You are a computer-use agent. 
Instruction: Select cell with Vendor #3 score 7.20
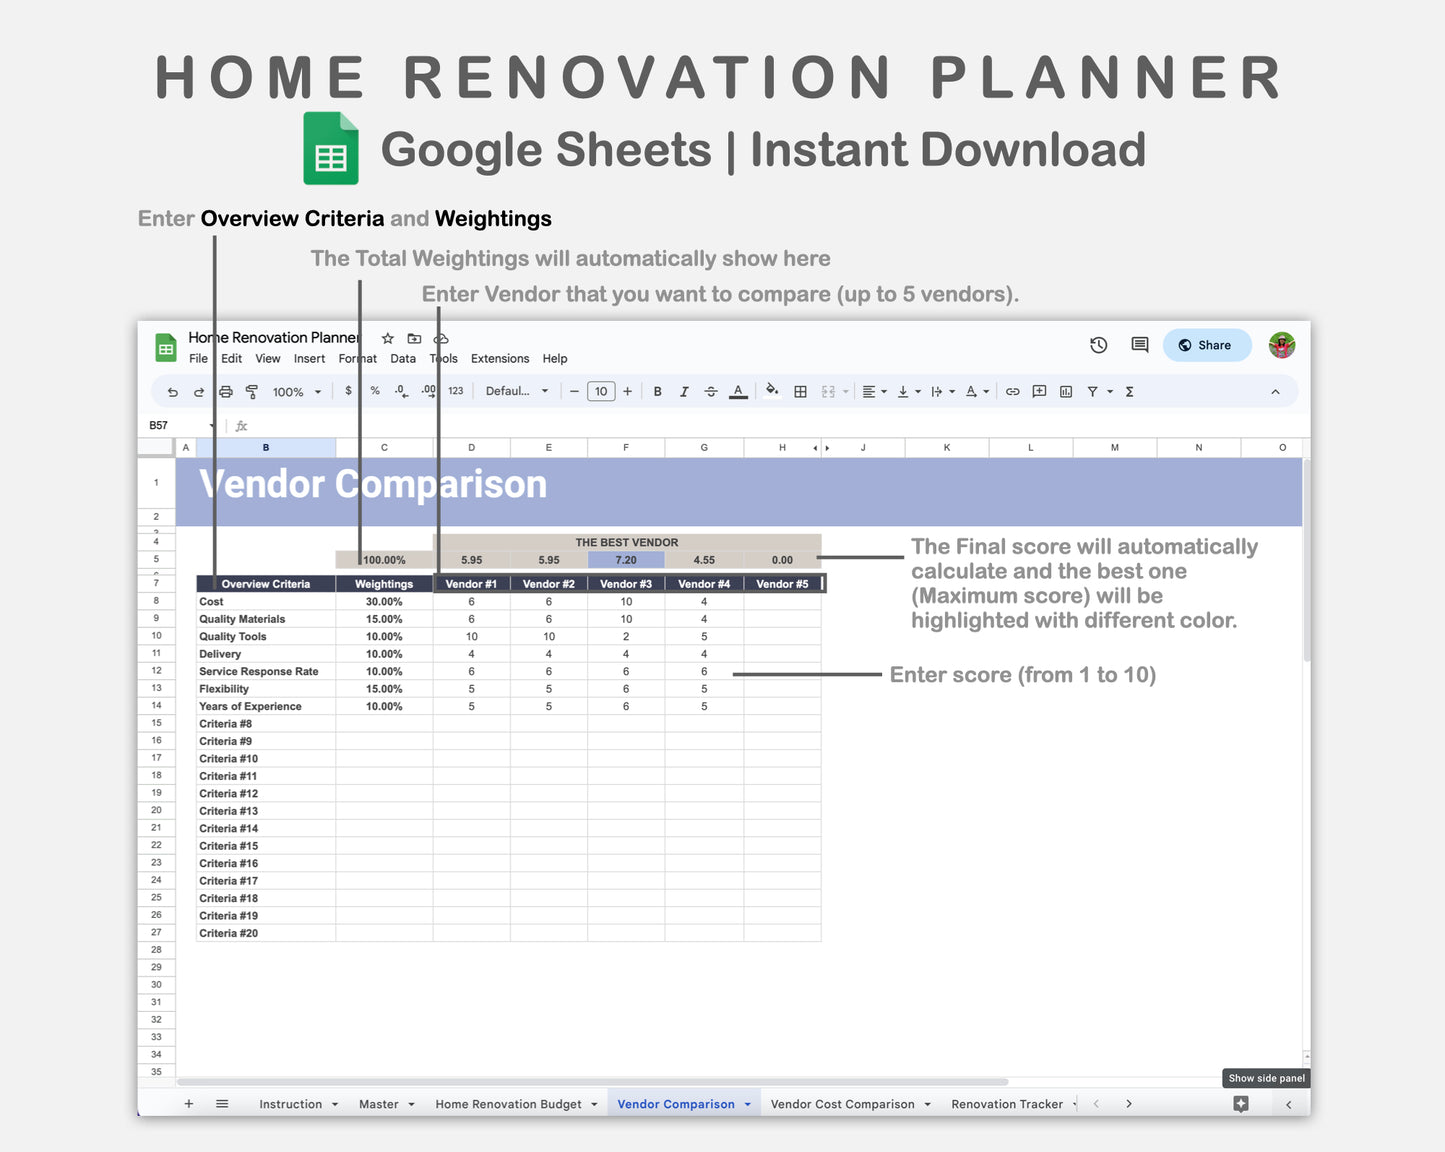click(x=626, y=560)
